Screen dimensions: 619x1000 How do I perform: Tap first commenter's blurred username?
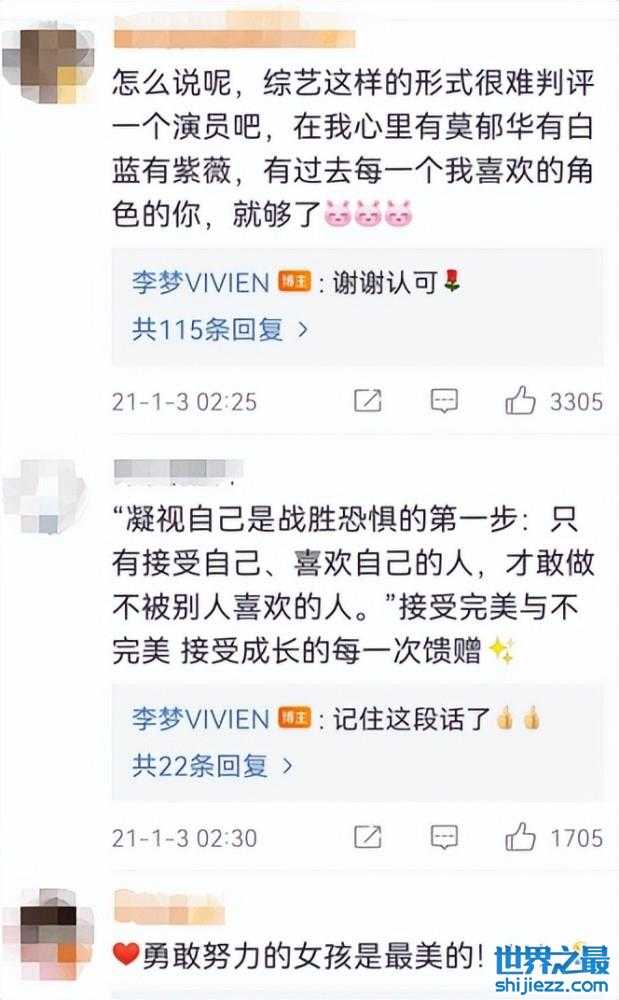coord(233,30)
